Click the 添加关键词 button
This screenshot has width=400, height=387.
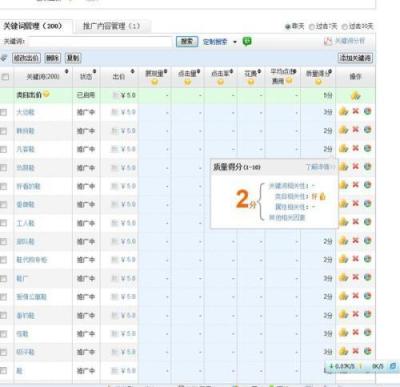click(355, 58)
